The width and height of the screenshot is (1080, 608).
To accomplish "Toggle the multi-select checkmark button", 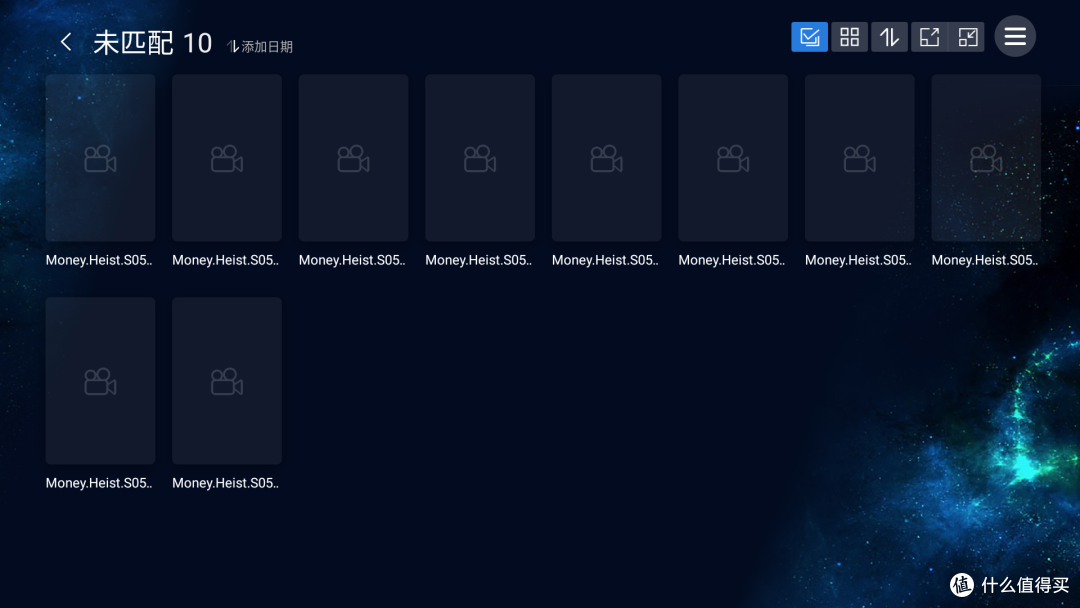I will coord(809,37).
